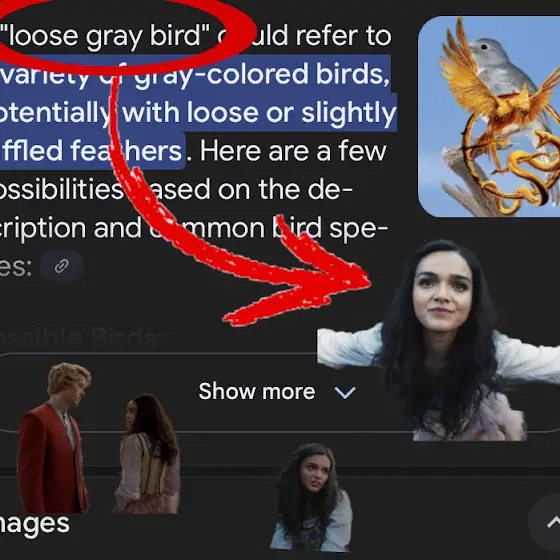Screen dimensions: 560x560
Task: Click the Show more text label
Action: point(257,391)
